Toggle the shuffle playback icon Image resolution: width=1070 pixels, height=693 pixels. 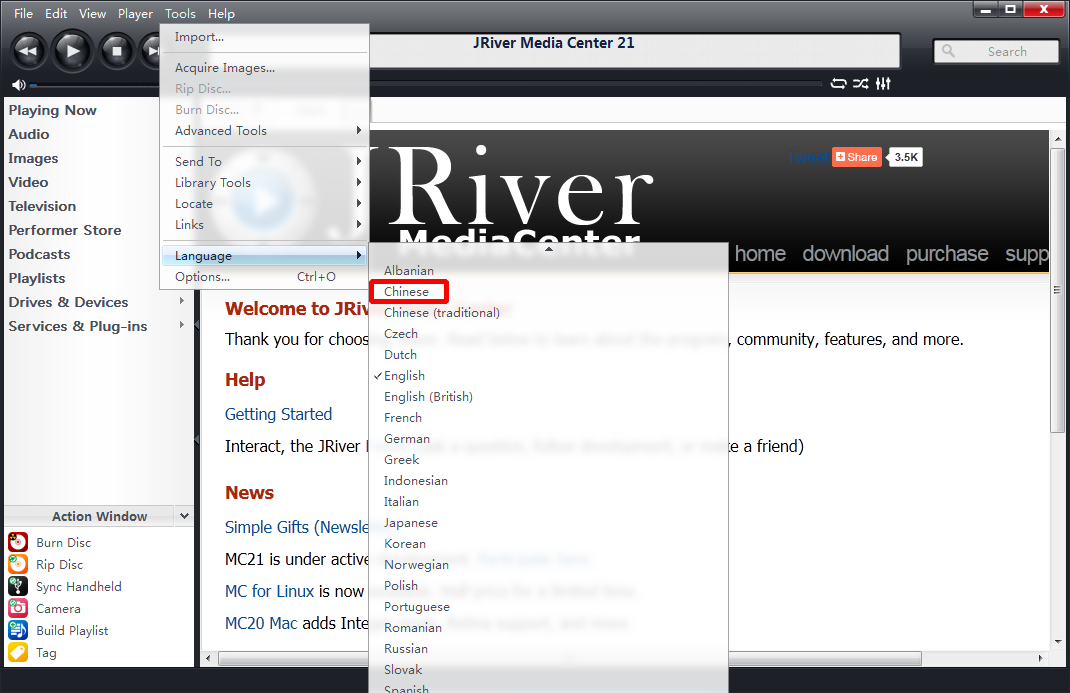pyautogui.click(x=861, y=84)
